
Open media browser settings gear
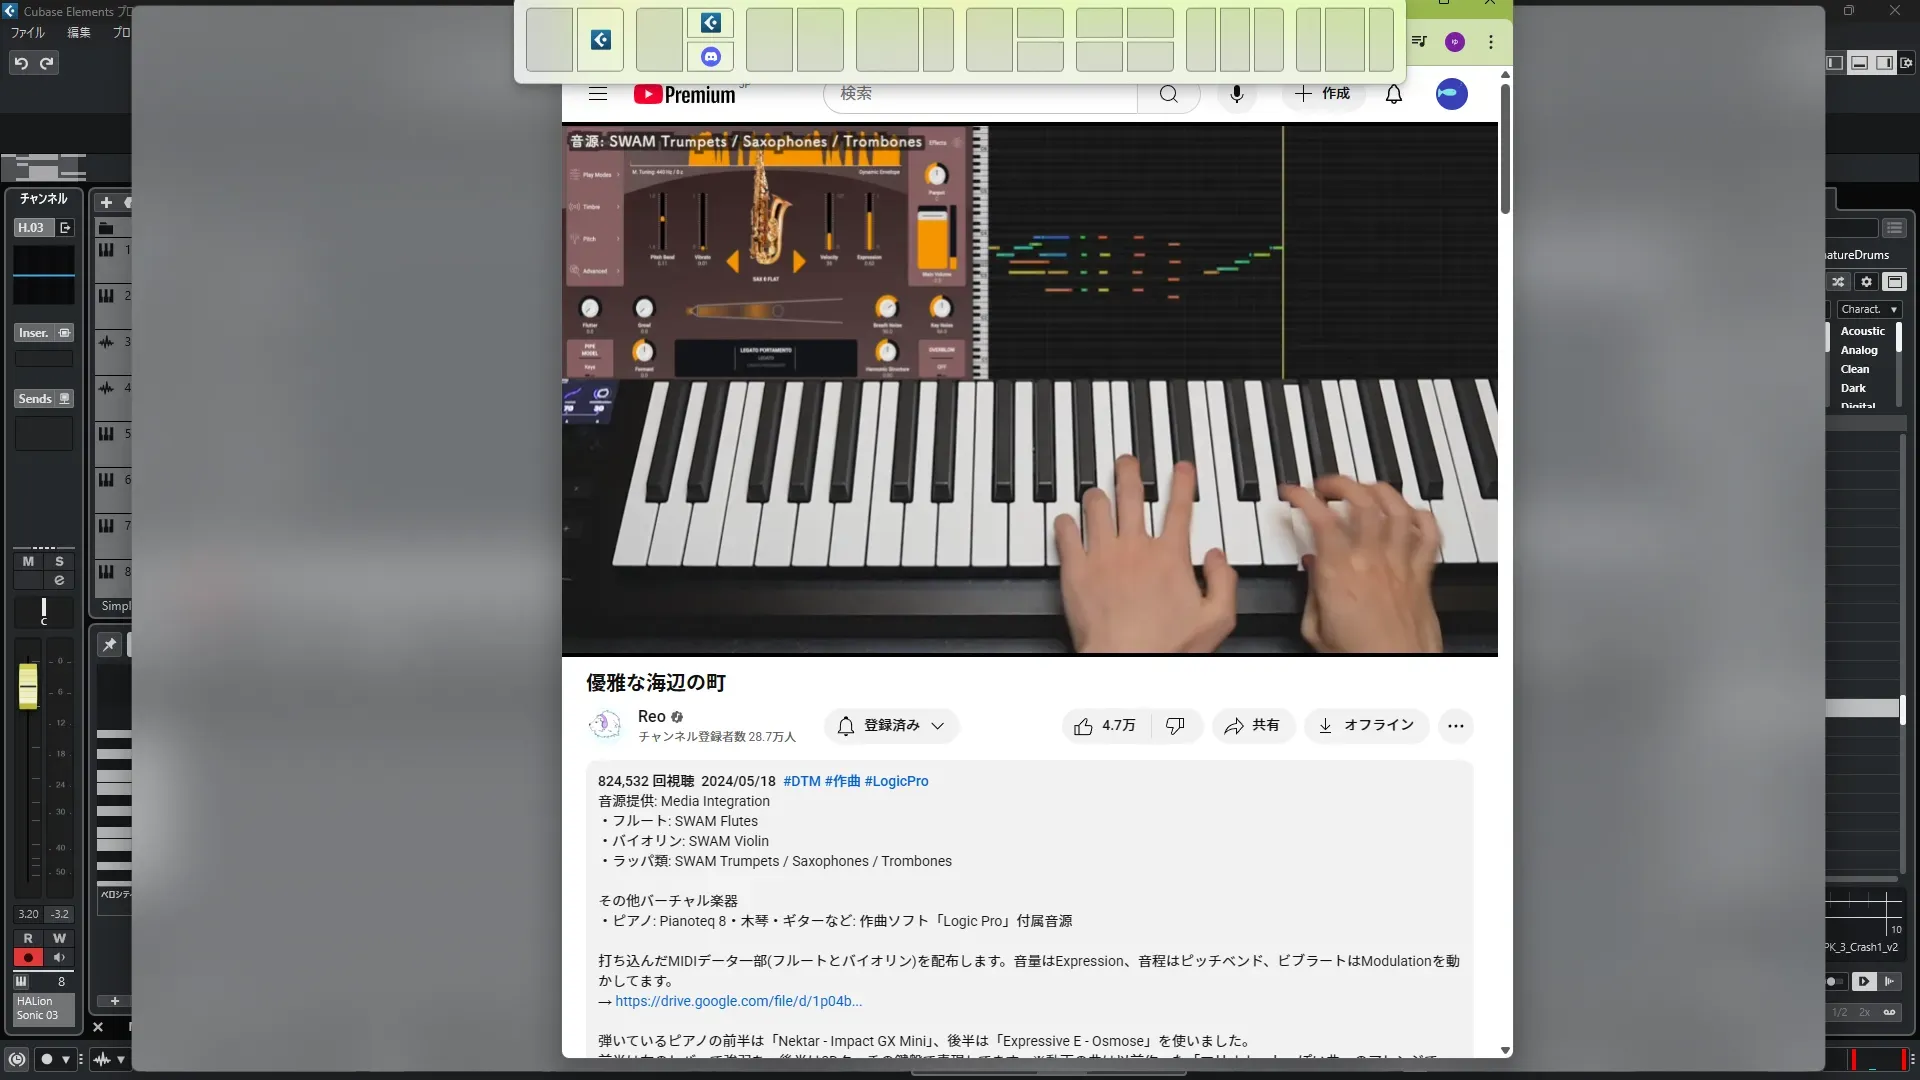pyautogui.click(x=1866, y=282)
